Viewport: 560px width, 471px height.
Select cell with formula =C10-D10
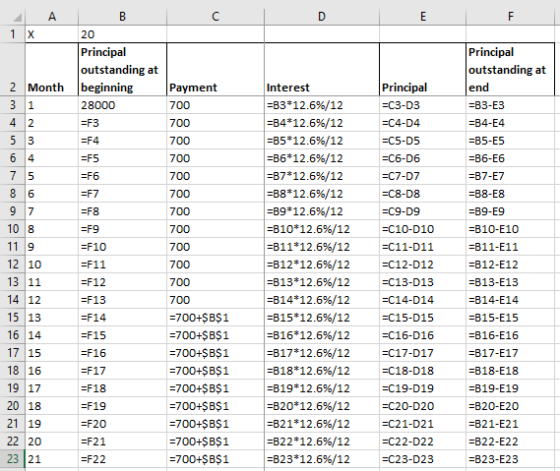pyautogui.click(x=422, y=229)
